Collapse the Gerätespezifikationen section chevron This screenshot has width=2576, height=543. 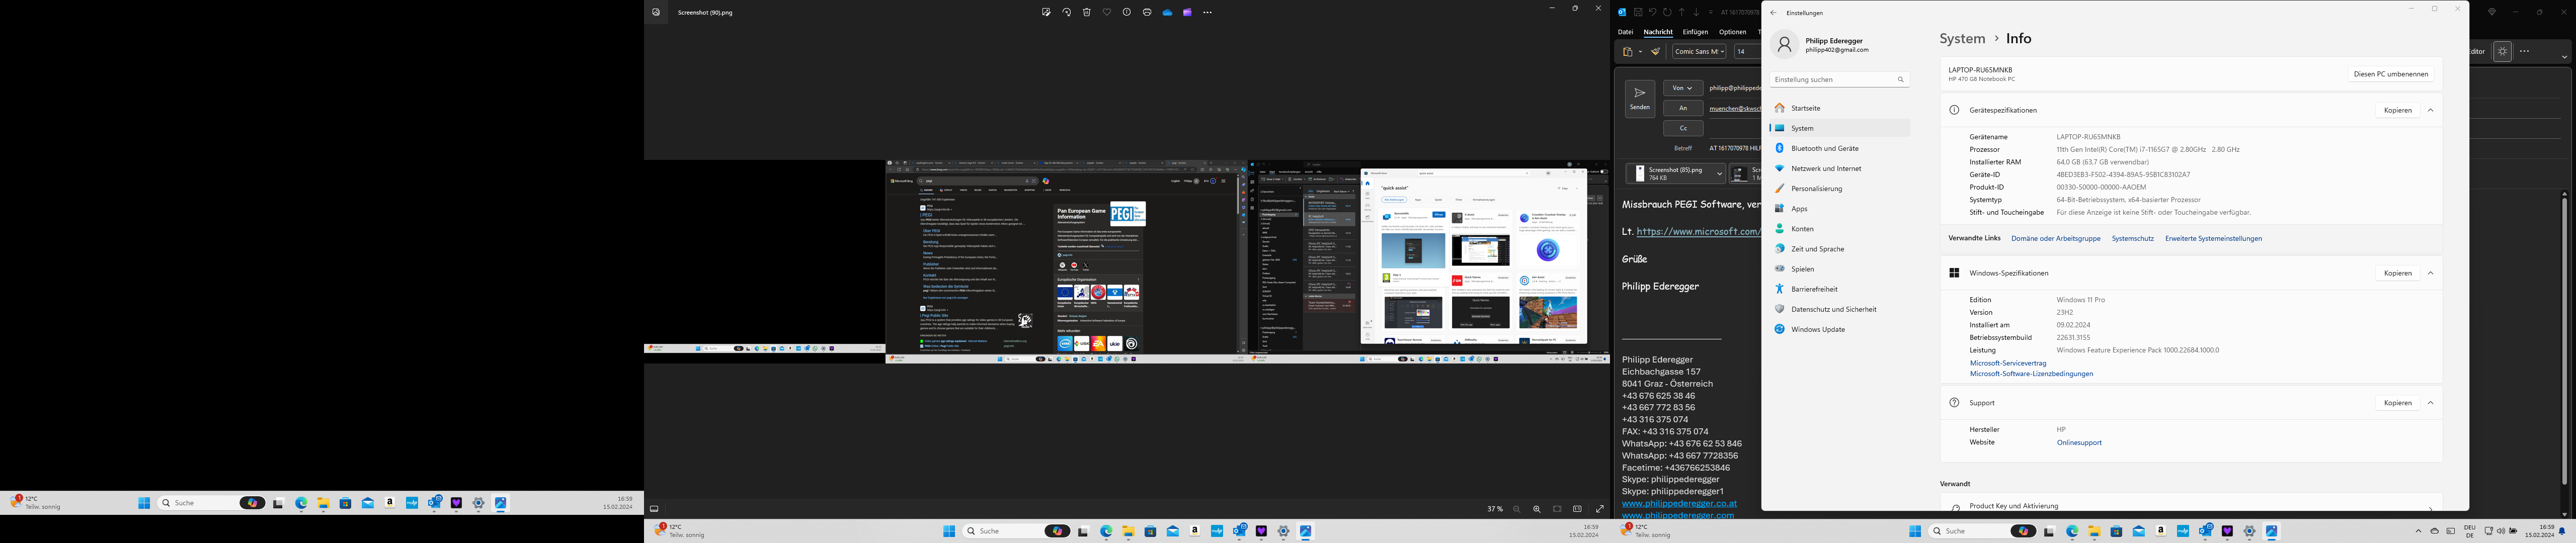pos(2430,110)
